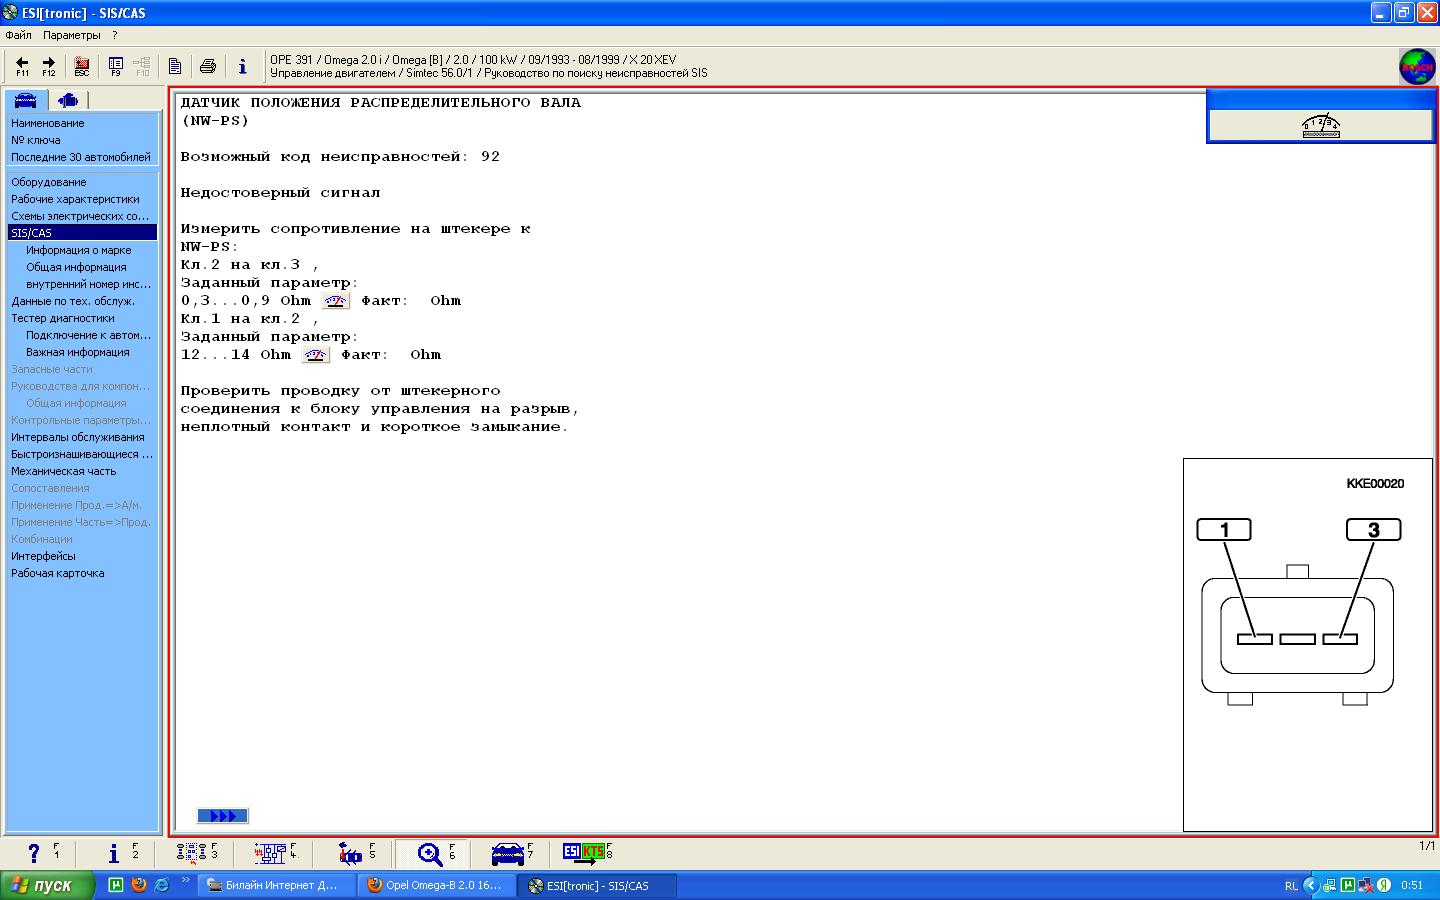The image size is (1440, 900).
Task: Open the ? help menu
Action: (x=115, y=35)
